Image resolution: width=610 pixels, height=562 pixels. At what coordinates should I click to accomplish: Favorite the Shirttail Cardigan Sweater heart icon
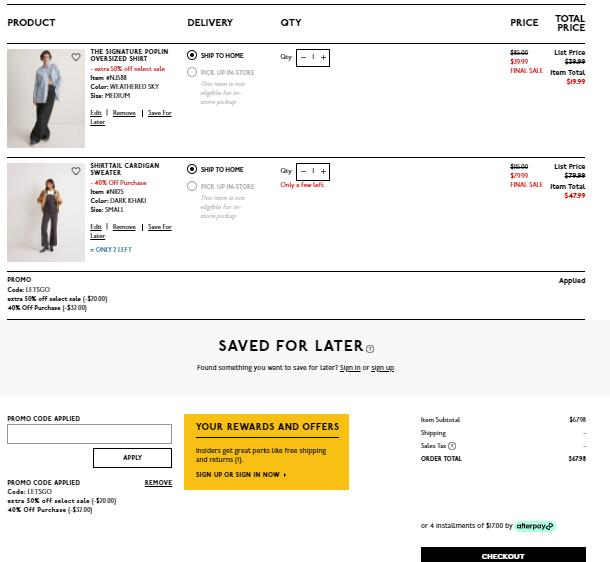pyautogui.click(x=76, y=171)
